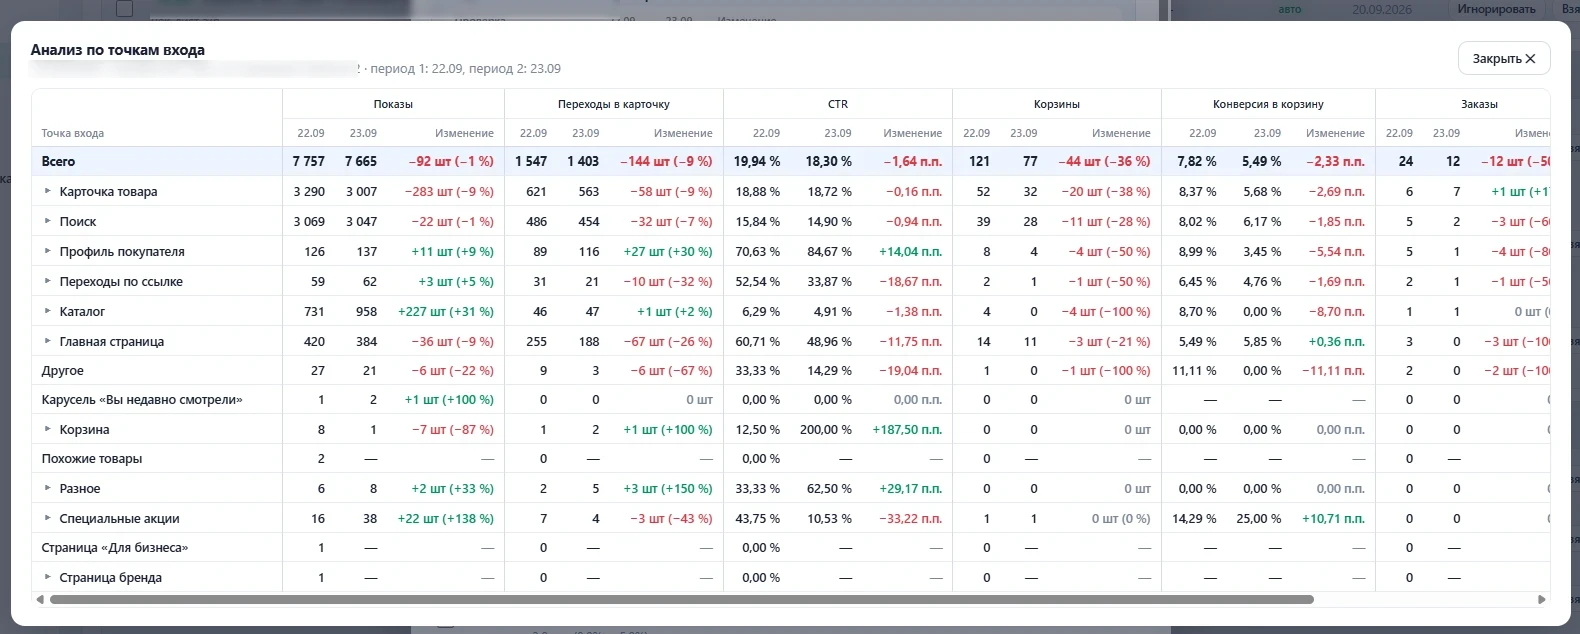Expand the Переходы по ссылке row
Image resolution: width=1580 pixels, height=634 pixels.
(x=47, y=281)
